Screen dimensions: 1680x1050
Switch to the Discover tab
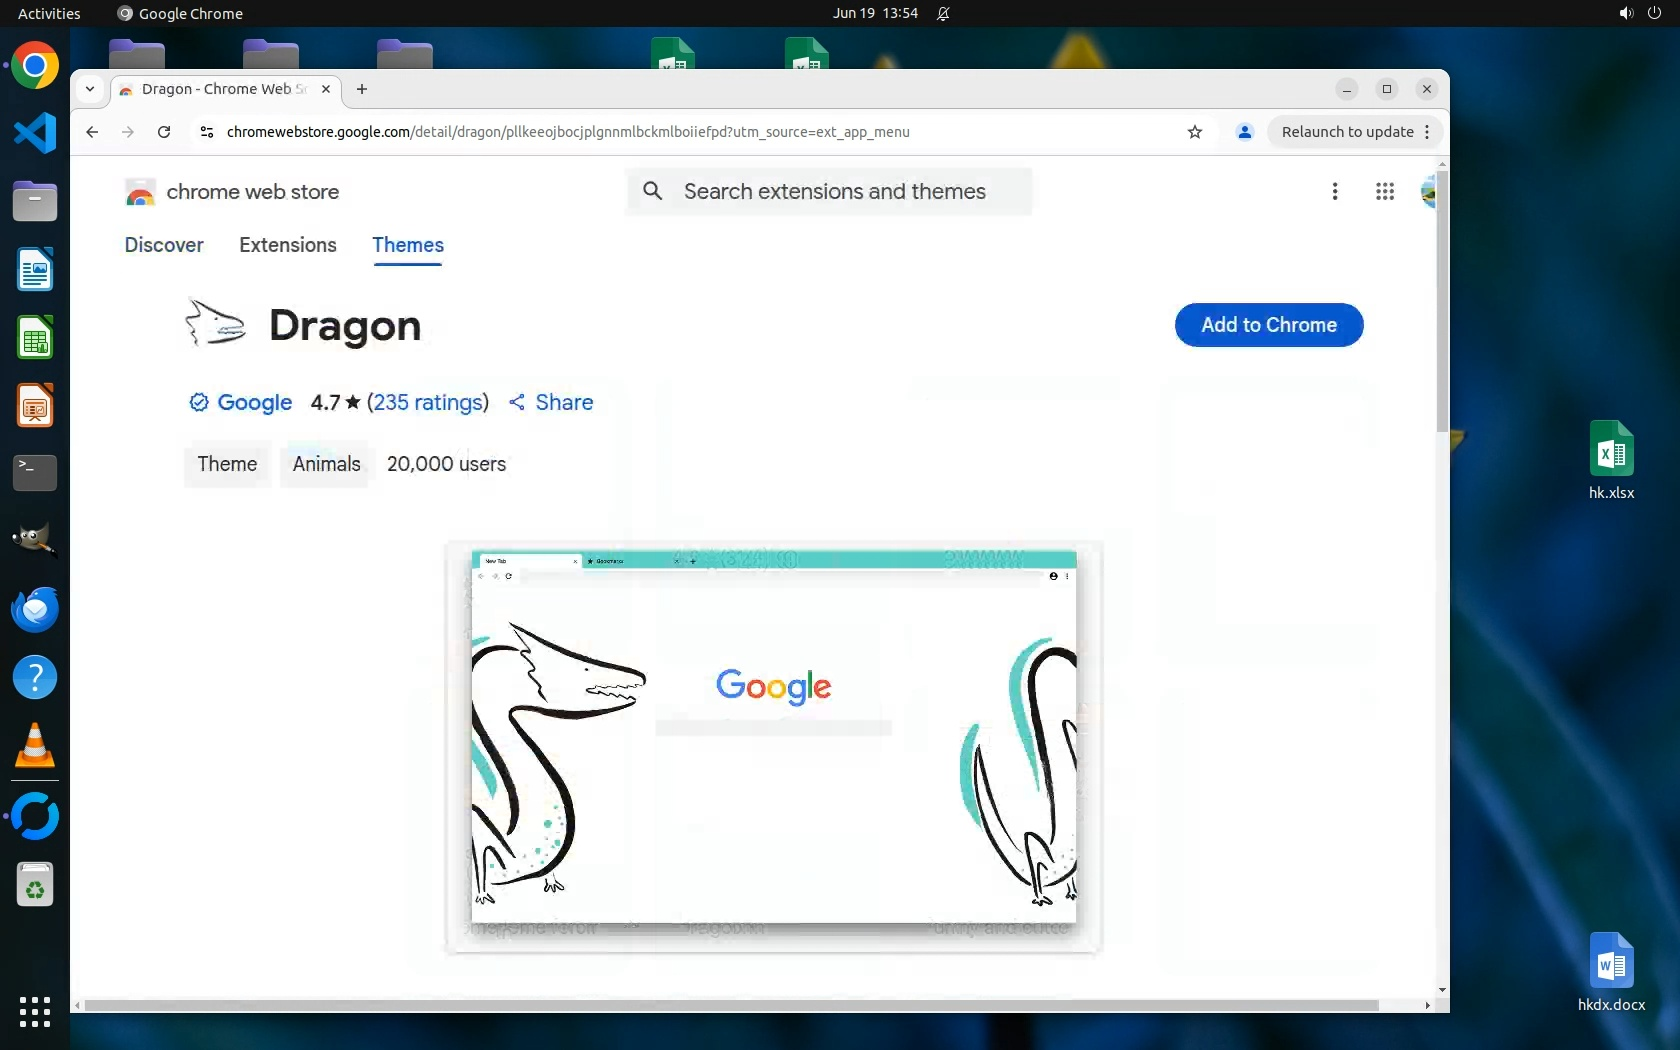point(164,245)
